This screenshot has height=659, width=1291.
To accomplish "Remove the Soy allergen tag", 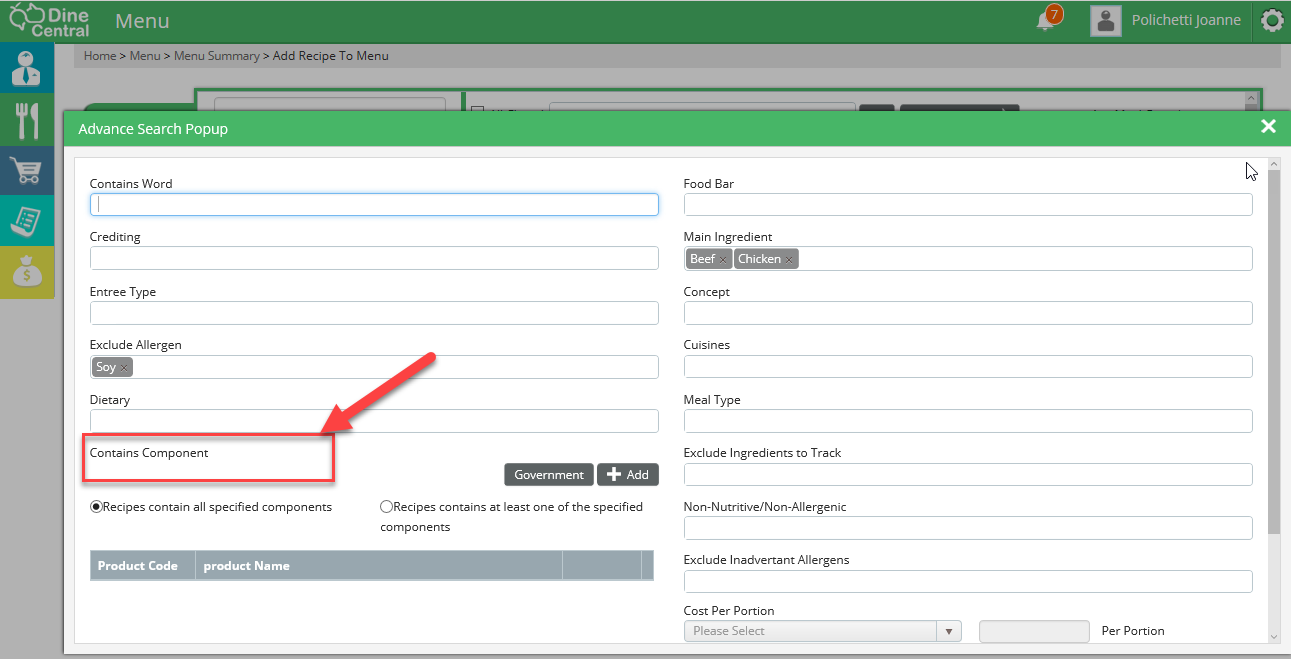I will coord(124,368).
